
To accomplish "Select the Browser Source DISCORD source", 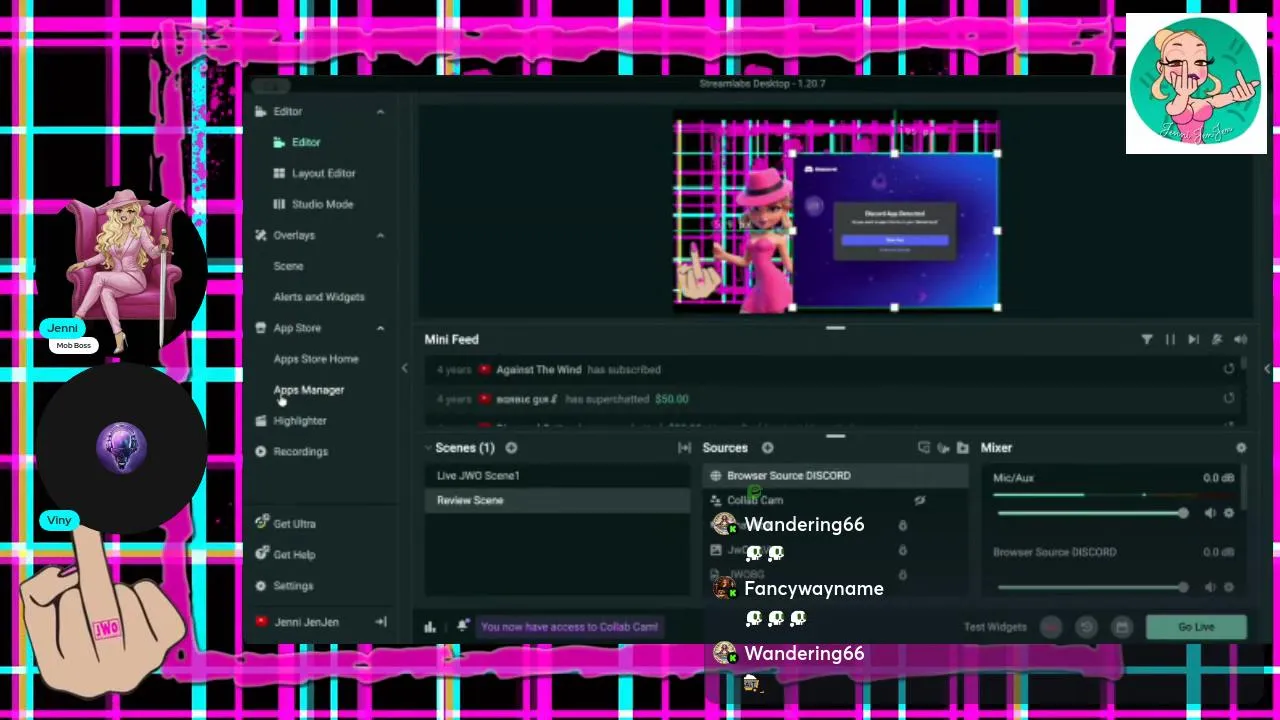I will [836, 476].
